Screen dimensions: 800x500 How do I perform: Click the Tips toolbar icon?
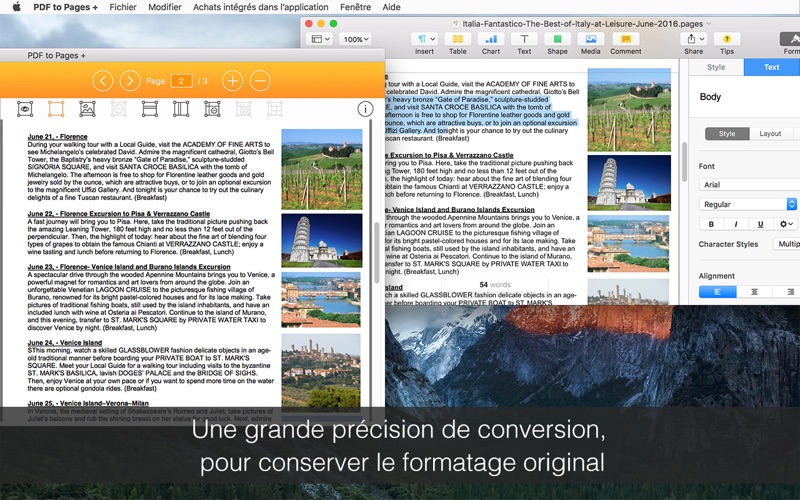click(x=727, y=39)
